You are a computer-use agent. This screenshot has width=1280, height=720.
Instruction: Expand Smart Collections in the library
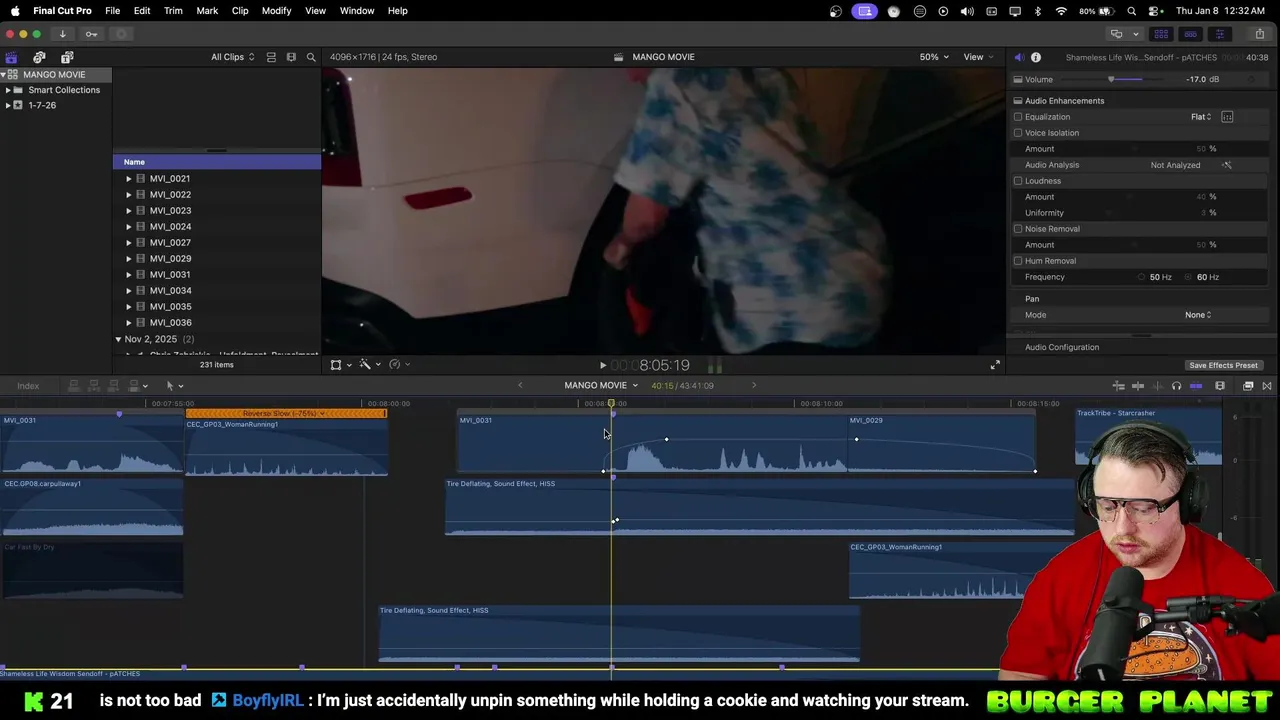[8, 90]
